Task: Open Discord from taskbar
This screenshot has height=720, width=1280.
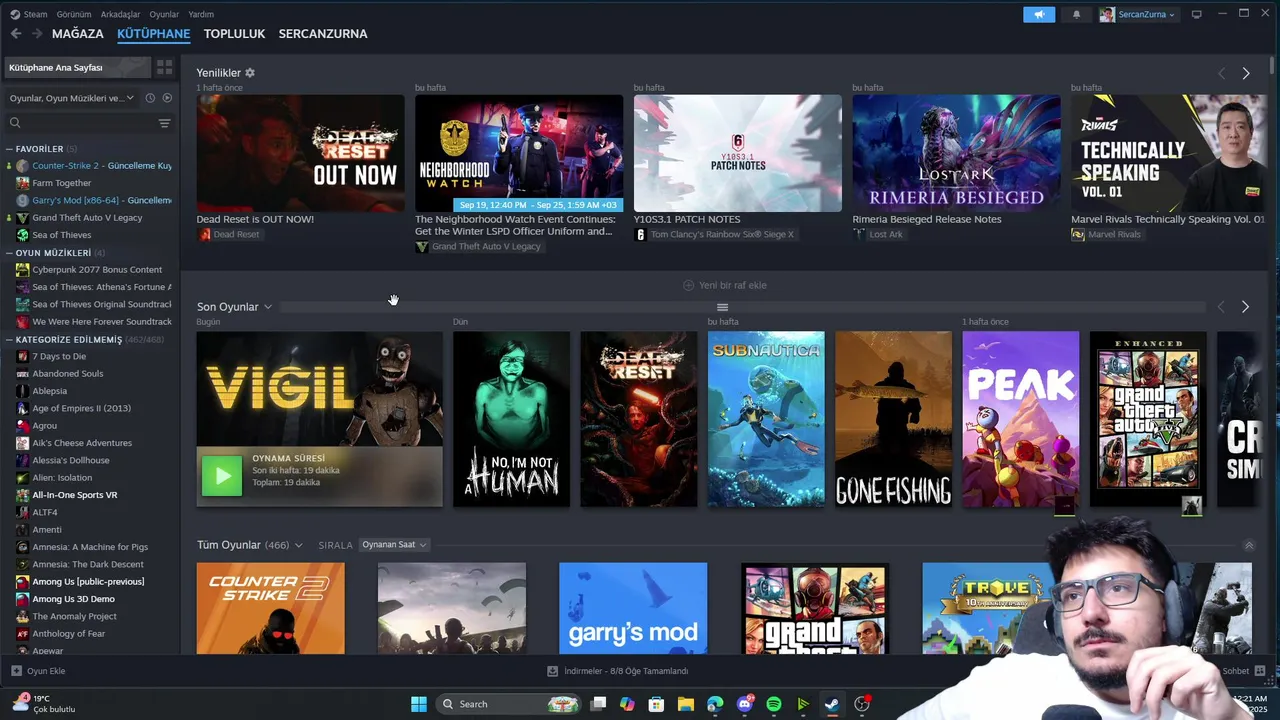Action: [x=745, y=704]
